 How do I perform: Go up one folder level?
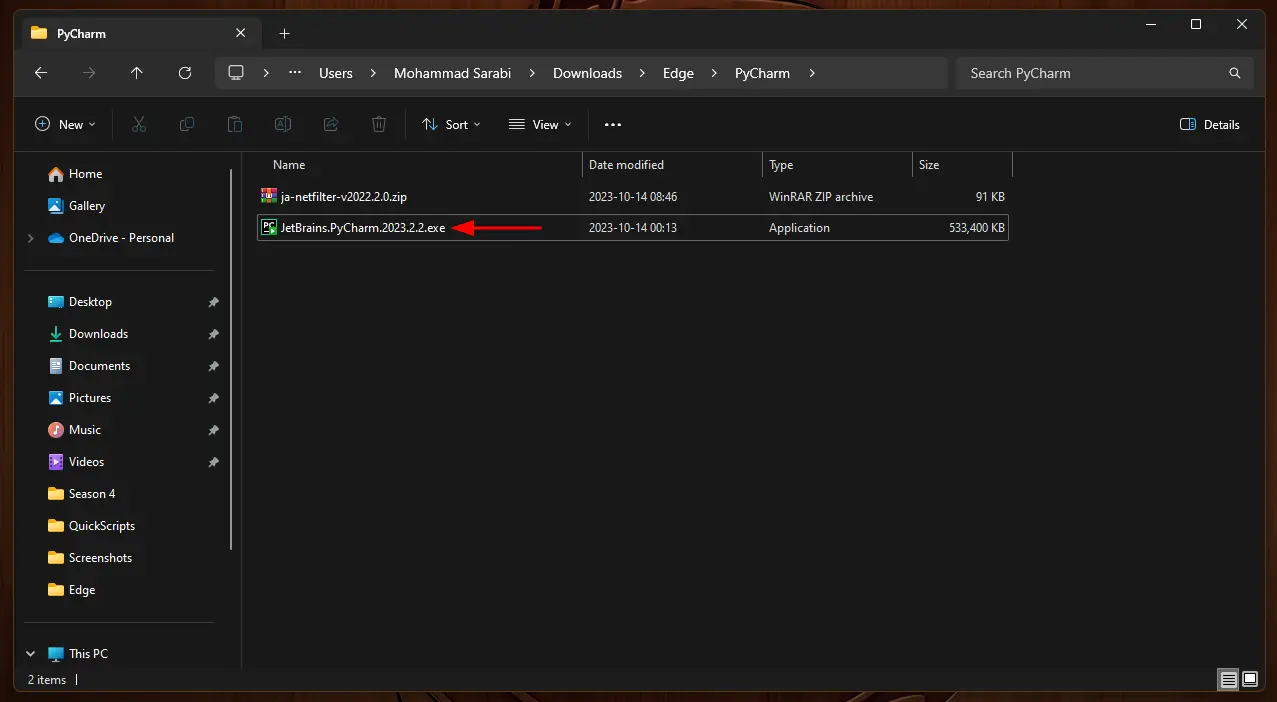tap(137, 72)
